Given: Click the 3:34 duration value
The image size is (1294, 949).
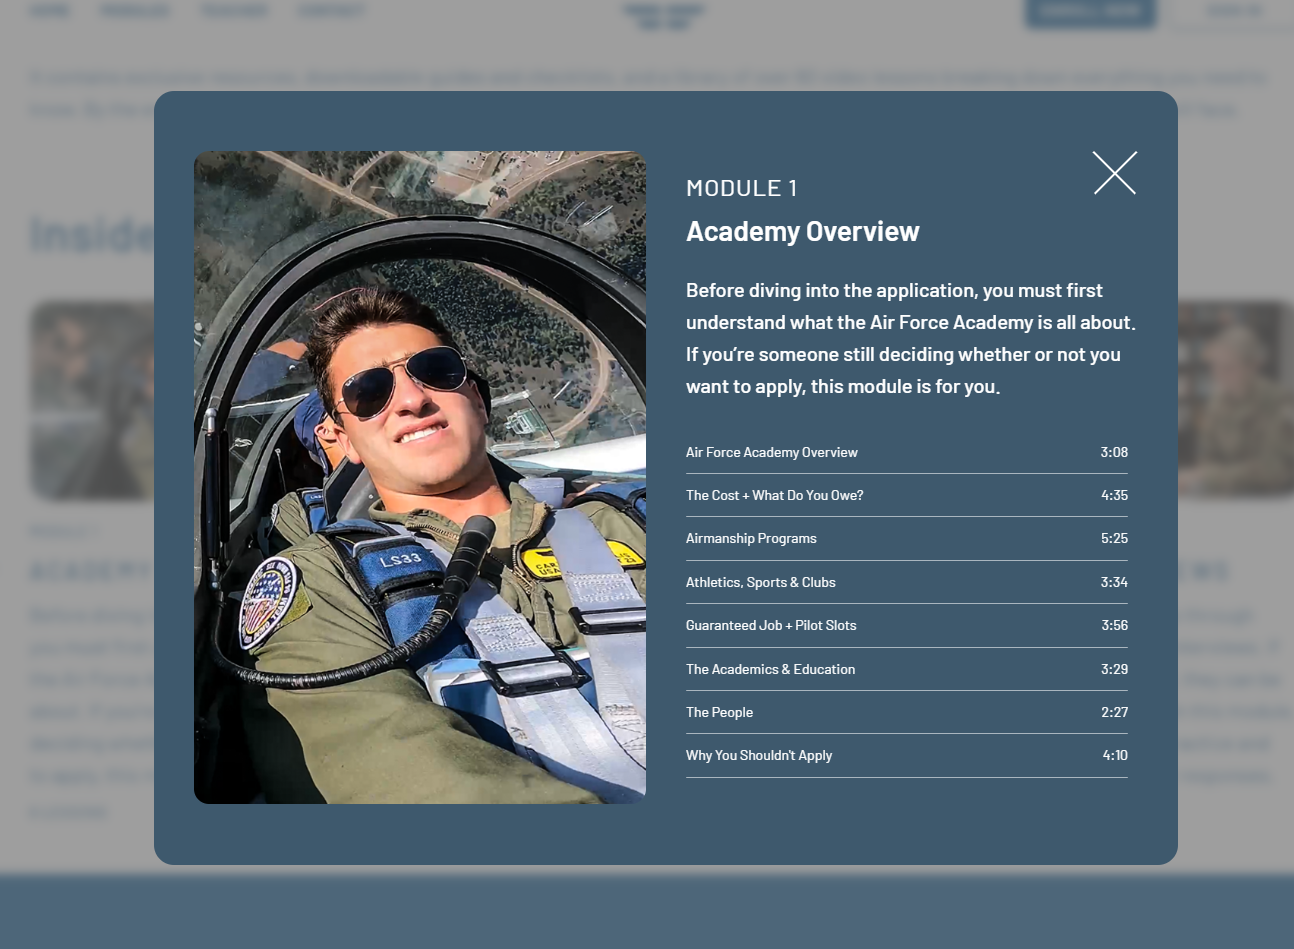Looking at the screenshot, I should click(1114, 582).
